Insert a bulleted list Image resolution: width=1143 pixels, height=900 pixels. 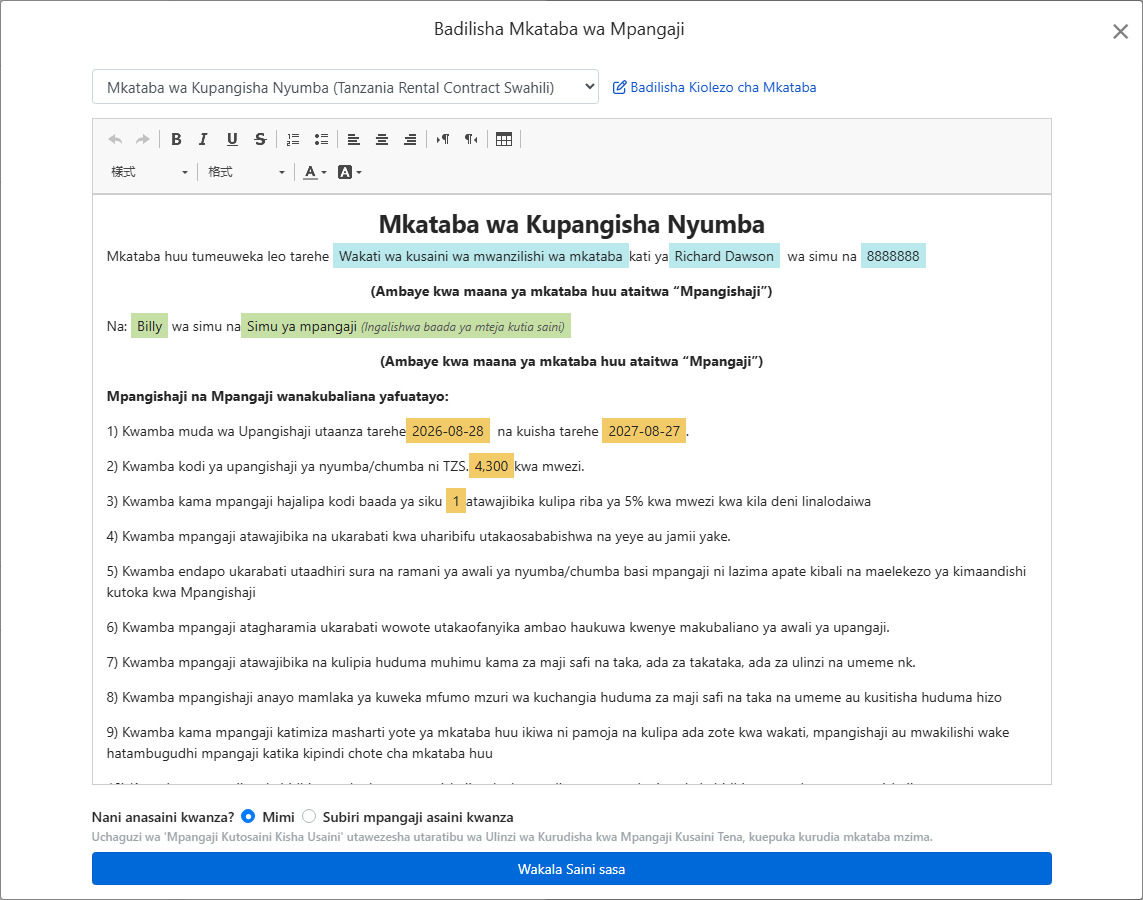click(321, 139)
